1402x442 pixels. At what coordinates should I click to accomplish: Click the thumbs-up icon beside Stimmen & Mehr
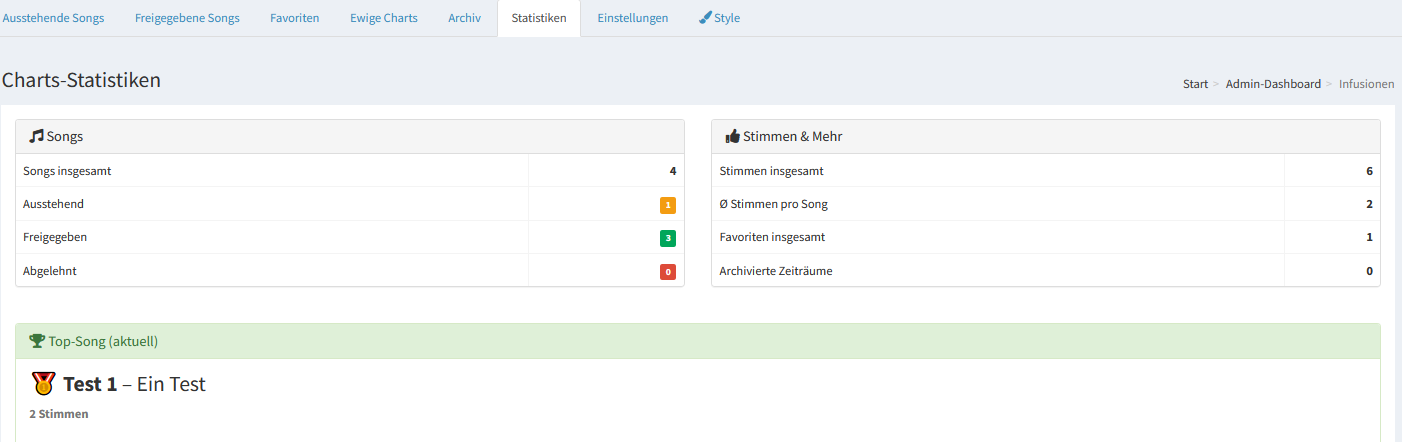(733, 136)
